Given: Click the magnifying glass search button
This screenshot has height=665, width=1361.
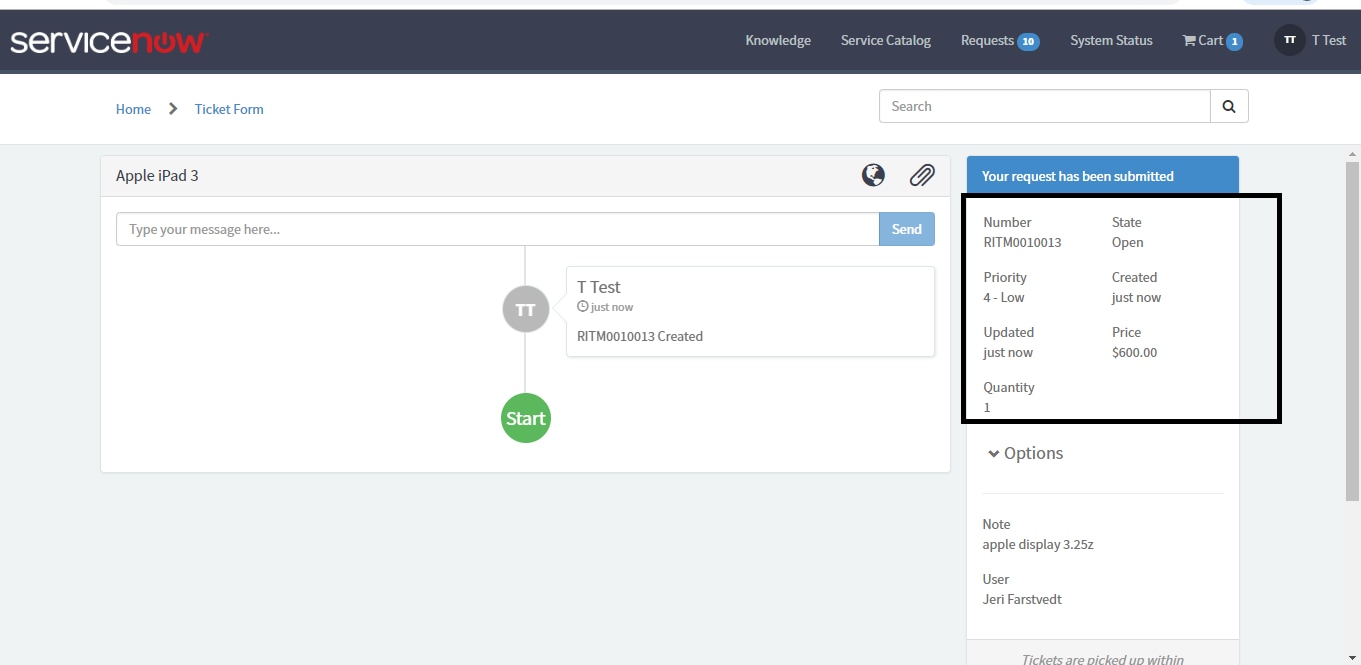Looking at the screenshot, I should click(x=1229, y=106).
